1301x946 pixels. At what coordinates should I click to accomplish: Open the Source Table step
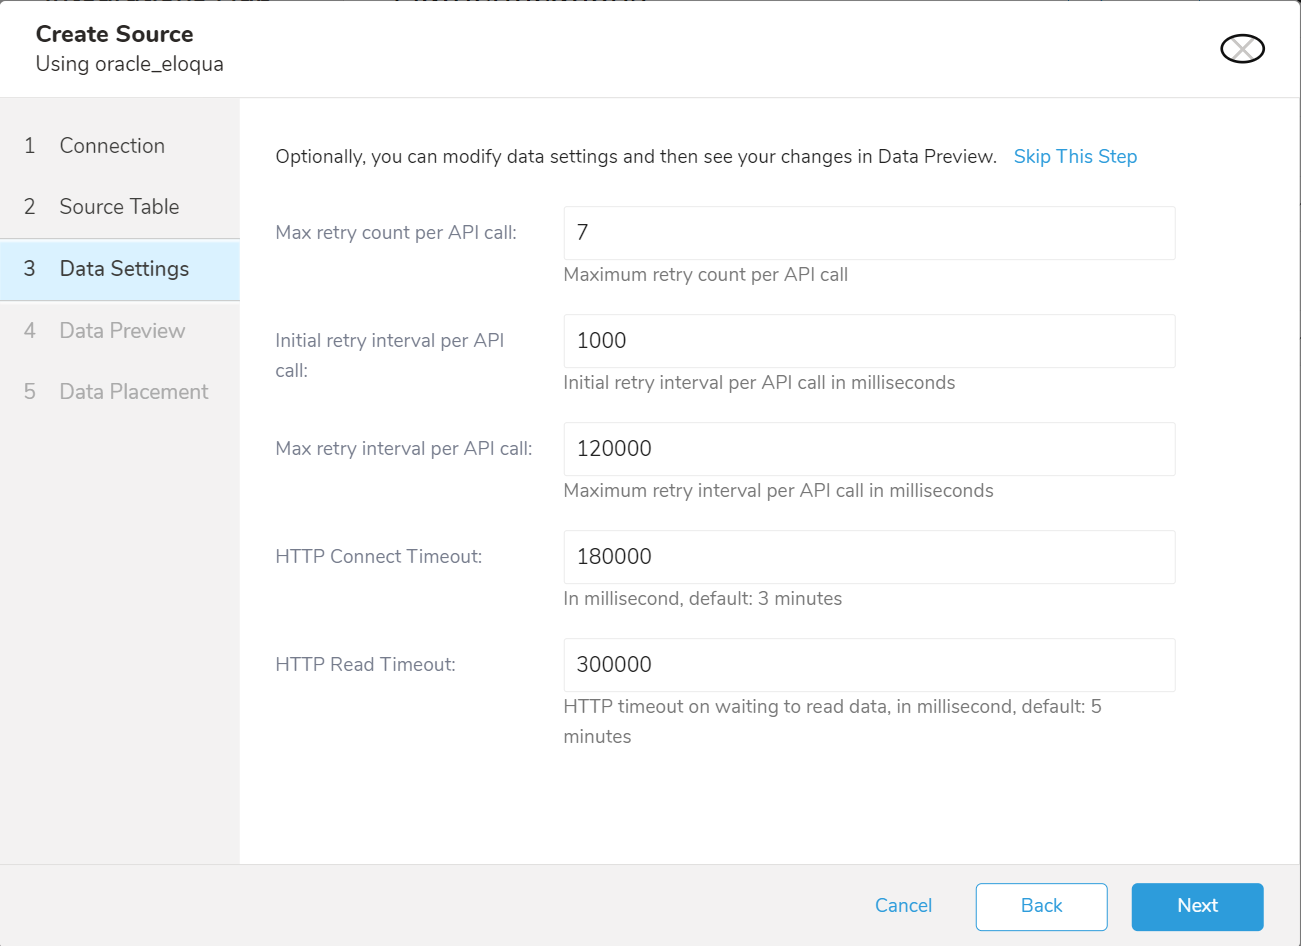pos(119,207)
